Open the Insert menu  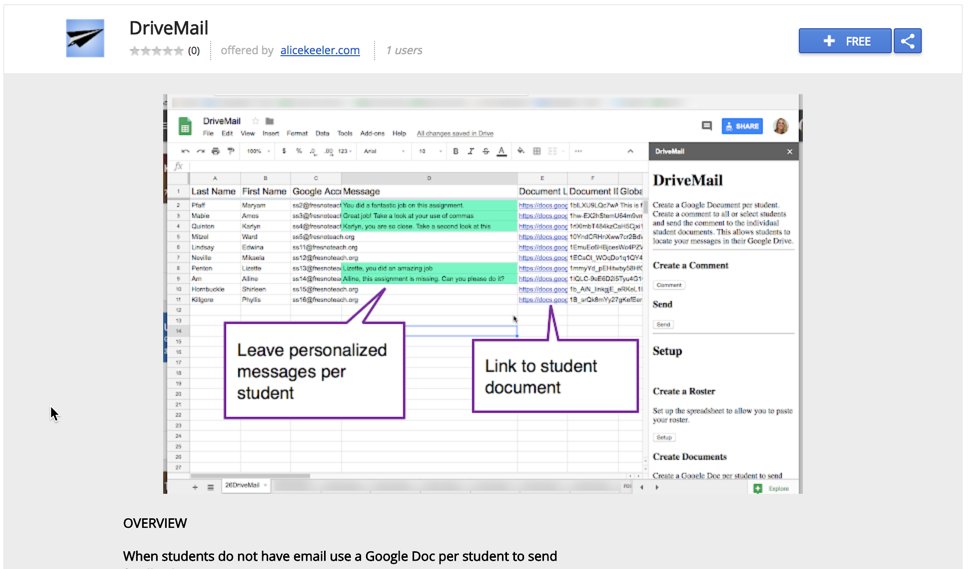point(271,133)
